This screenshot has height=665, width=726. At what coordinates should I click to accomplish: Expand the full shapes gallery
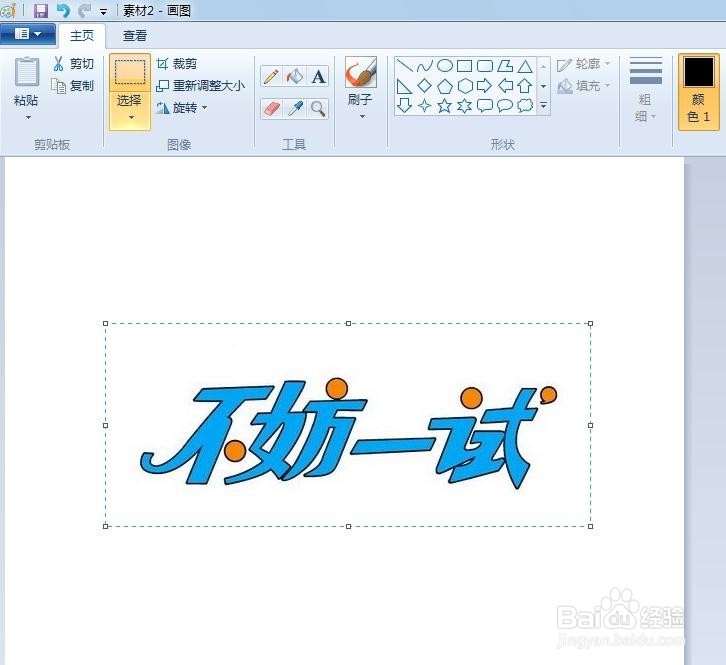[x=544, y=106]
